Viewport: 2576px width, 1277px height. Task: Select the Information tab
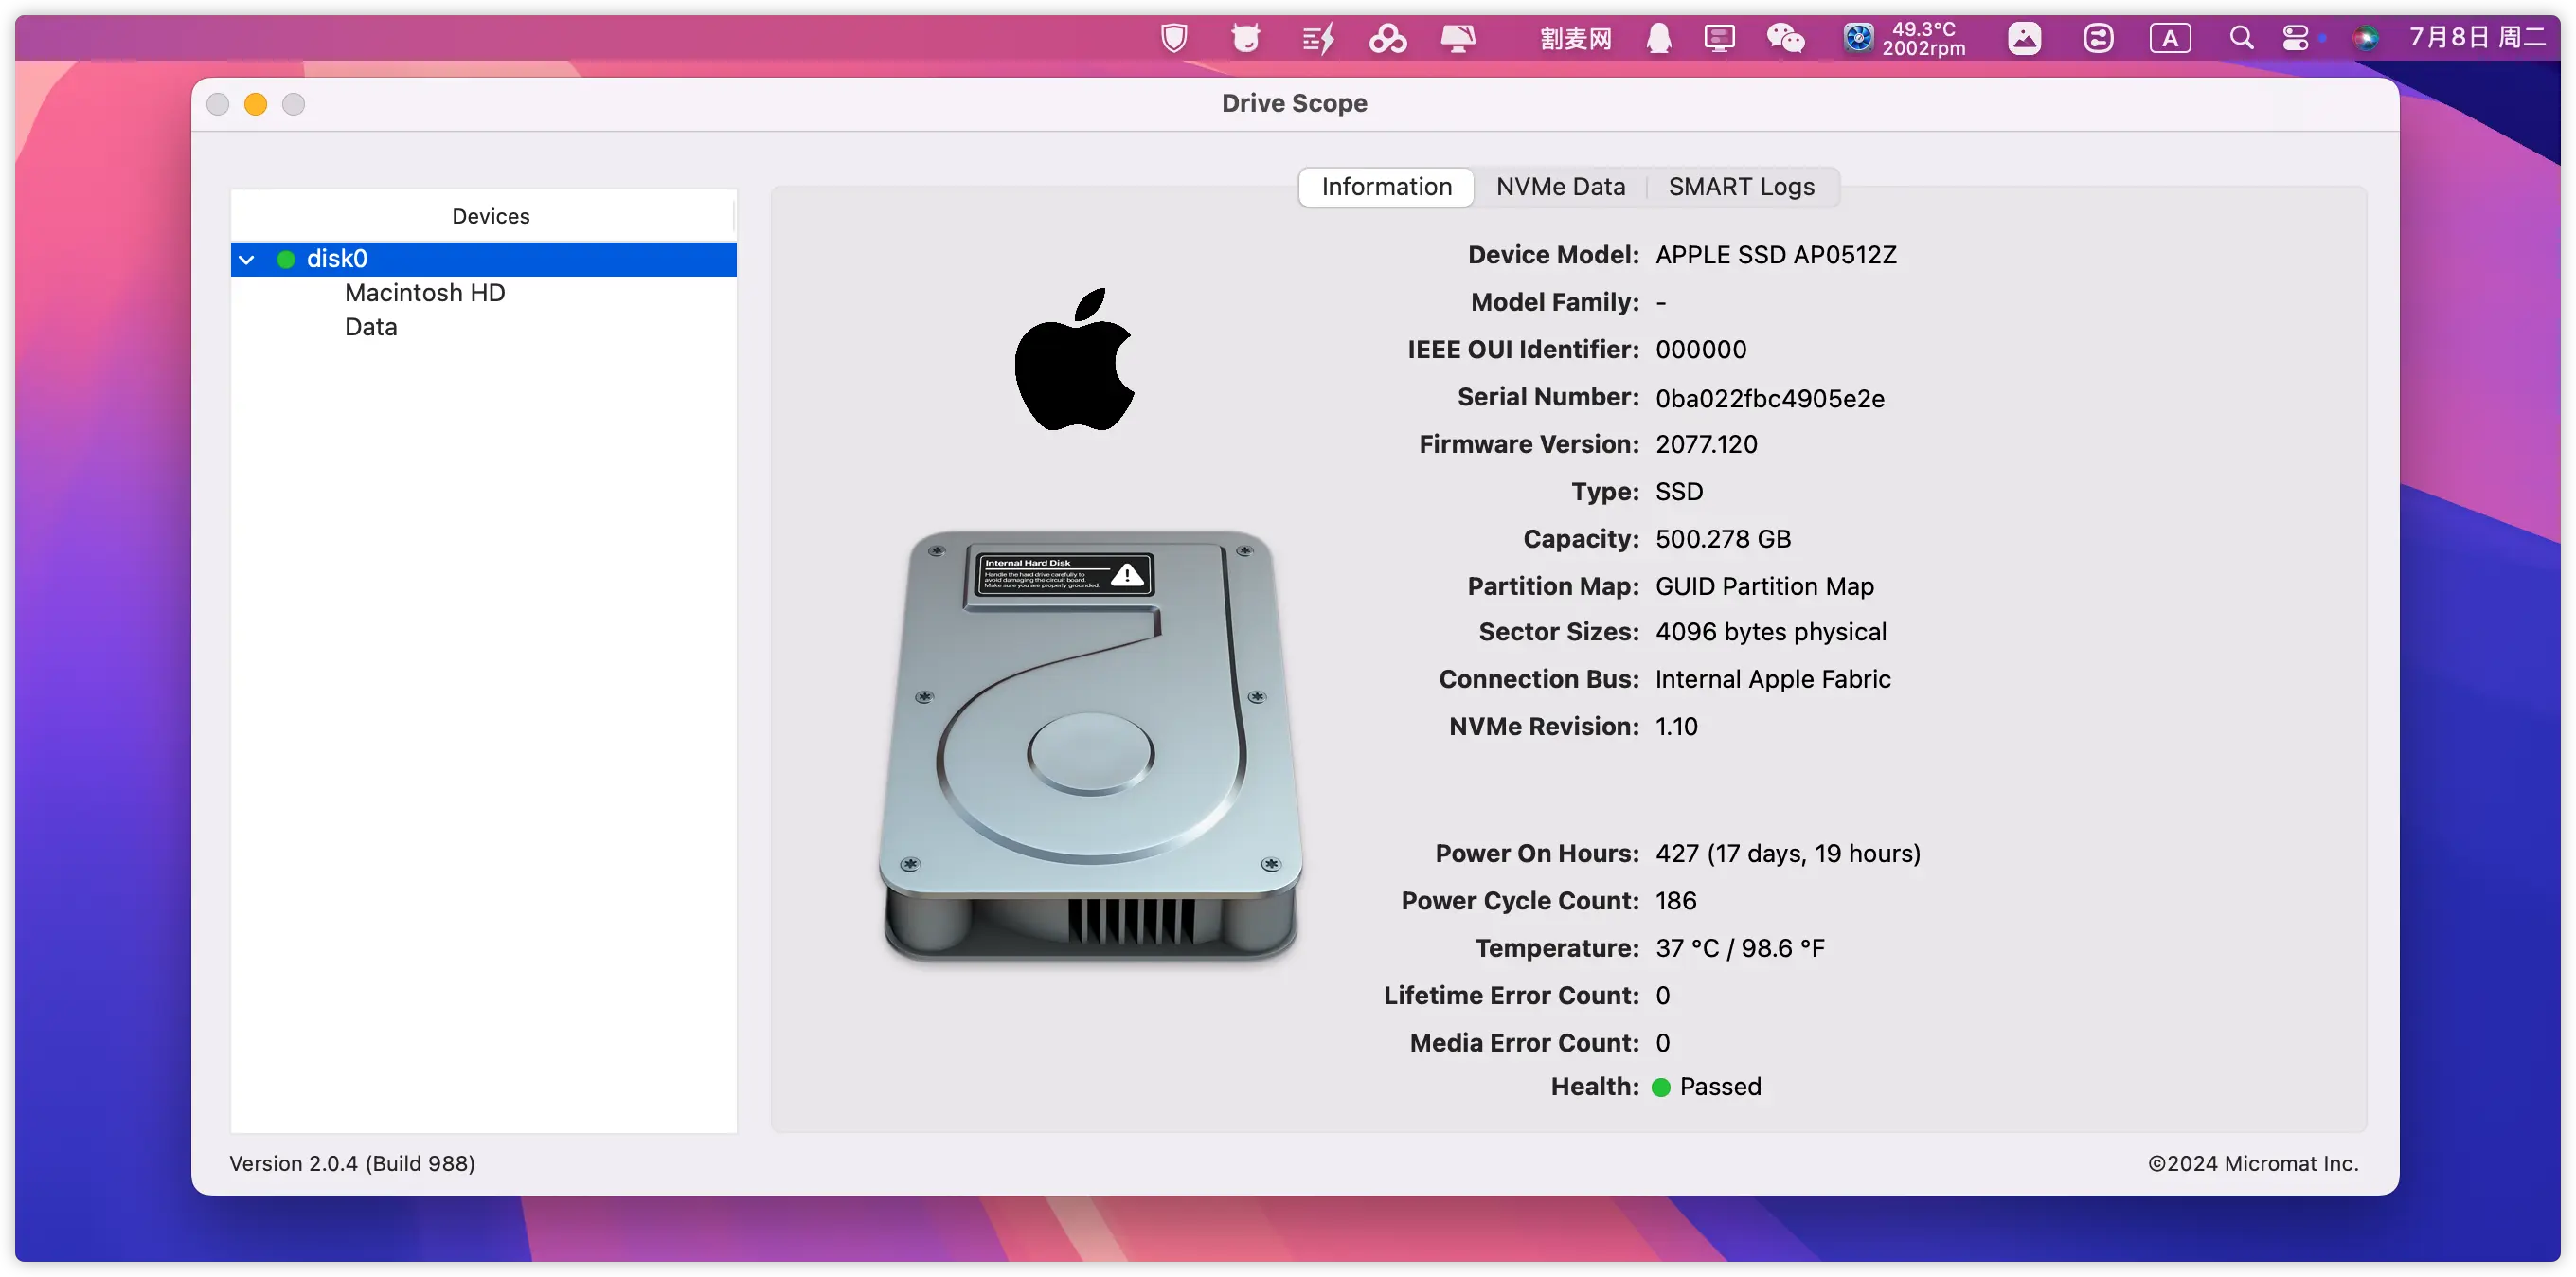click(x=1386, y=187)
